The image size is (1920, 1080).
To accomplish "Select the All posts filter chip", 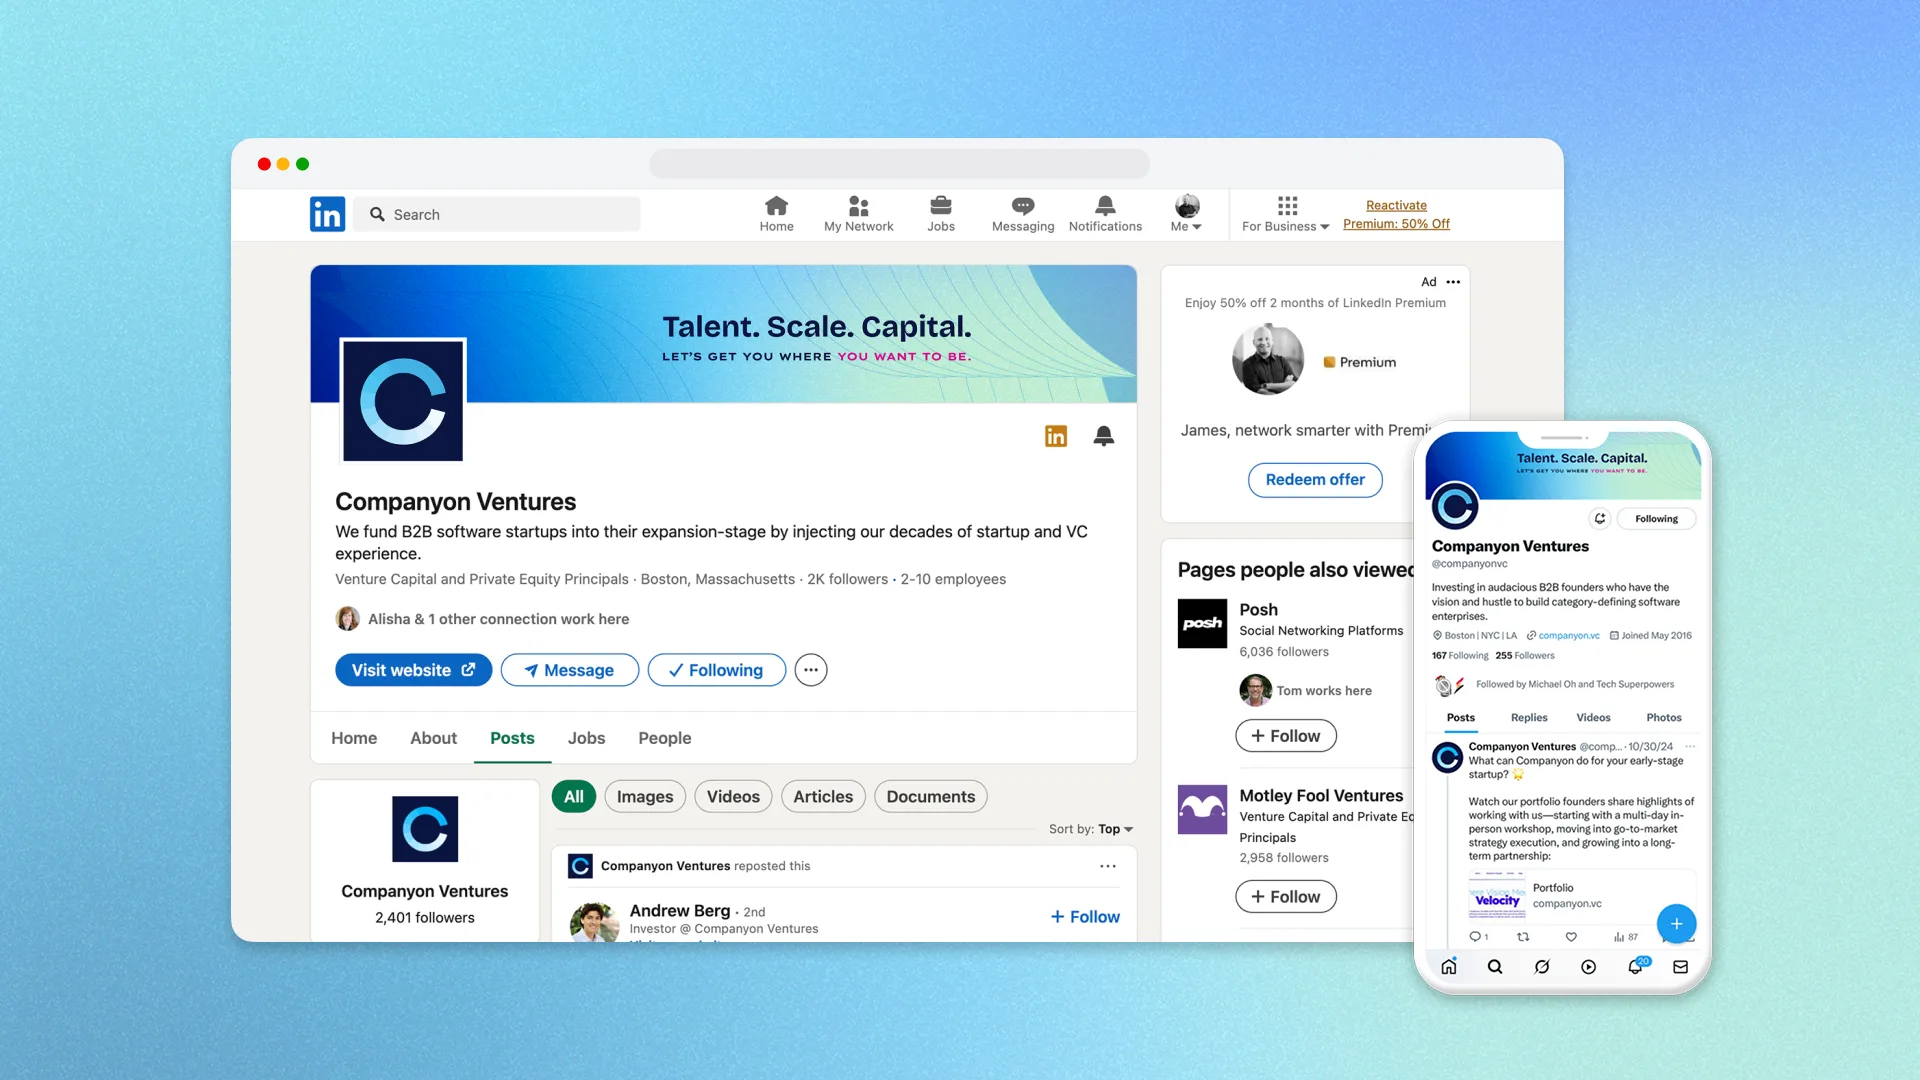I will [x=573, y=797].
